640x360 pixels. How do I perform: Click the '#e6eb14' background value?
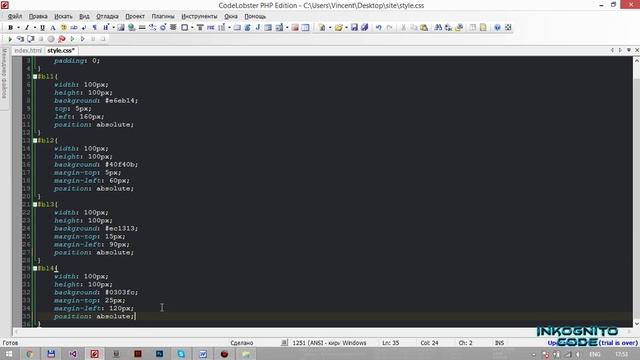[x=121, y=101]
